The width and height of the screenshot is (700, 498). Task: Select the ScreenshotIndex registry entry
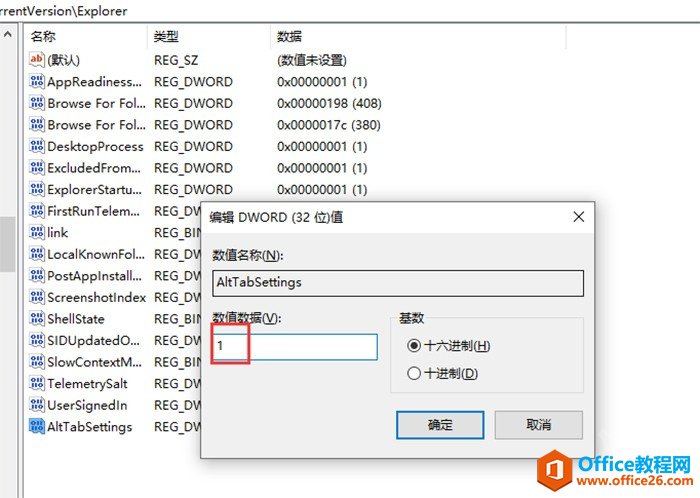pos(96,298)
